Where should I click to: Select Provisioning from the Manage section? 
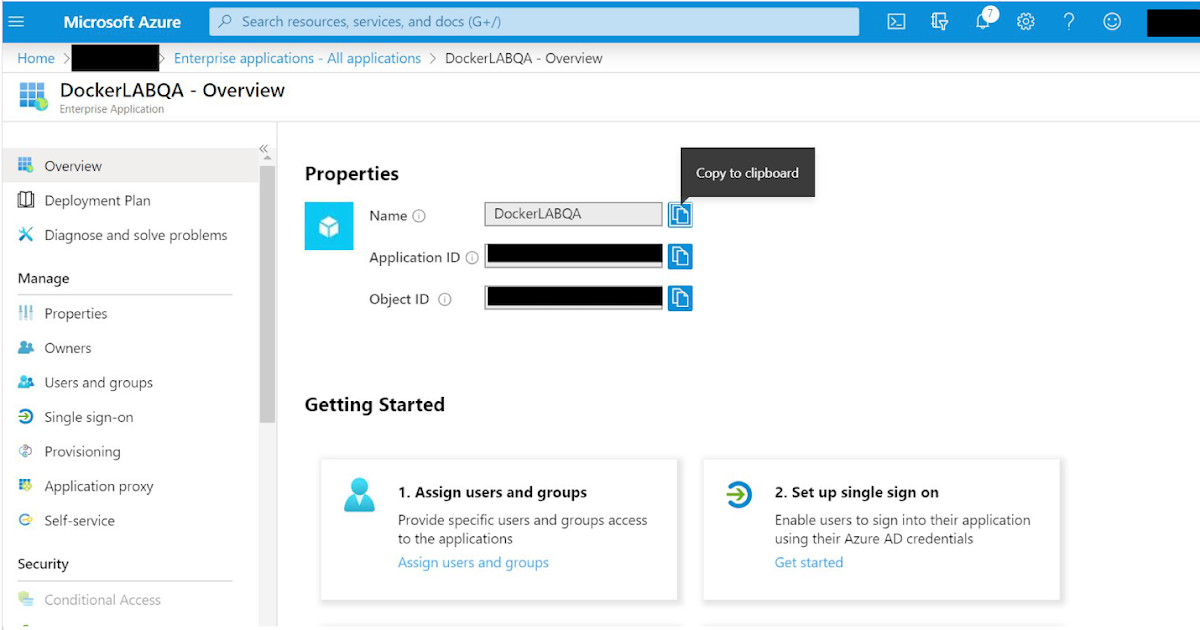pos(82,451)
